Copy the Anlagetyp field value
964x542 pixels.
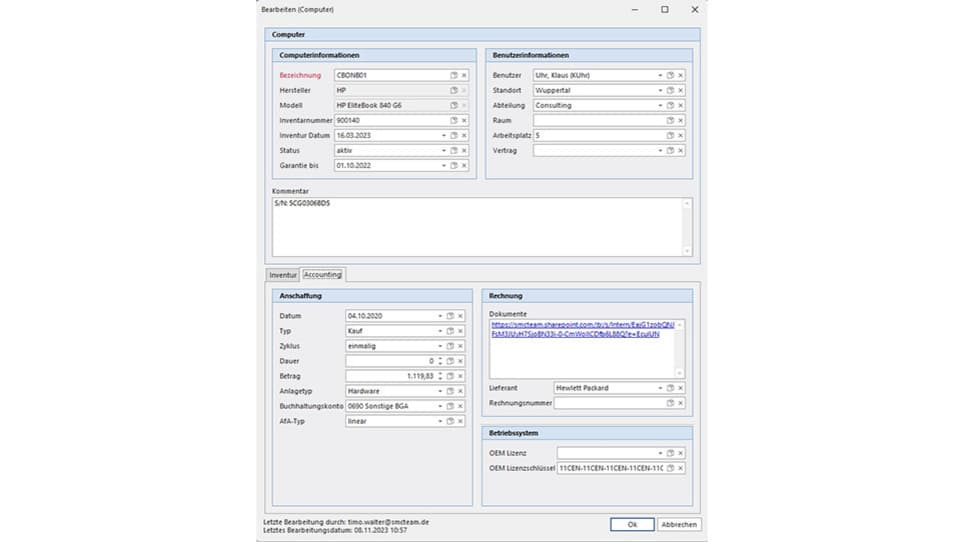click(450, 391)
